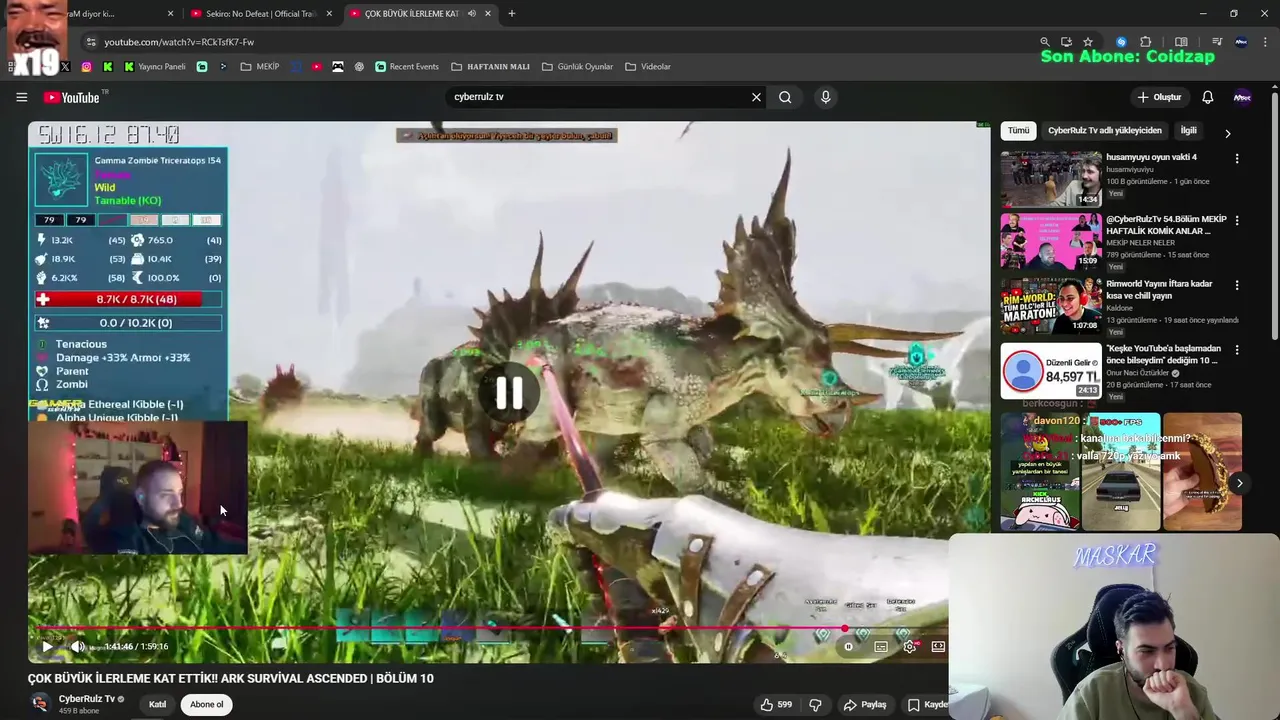Viewport: 1280px width, 720px height.
Task: Click the Katıl join button
Action: click(x=157, y=704)
